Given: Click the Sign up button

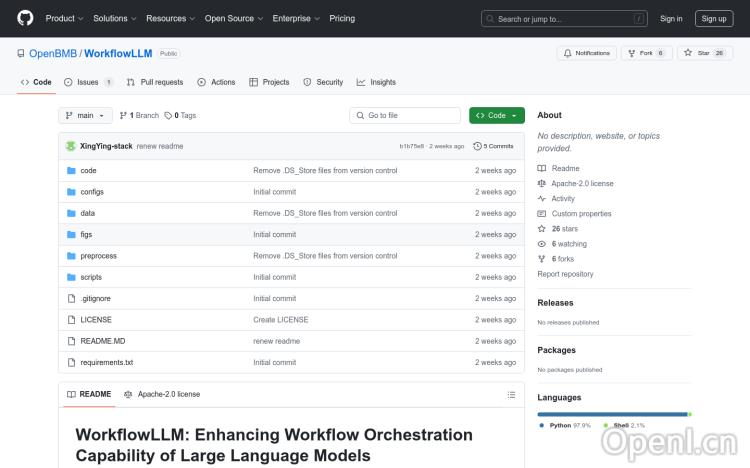Looking at the screenshot, I should (x=714, y=18).
